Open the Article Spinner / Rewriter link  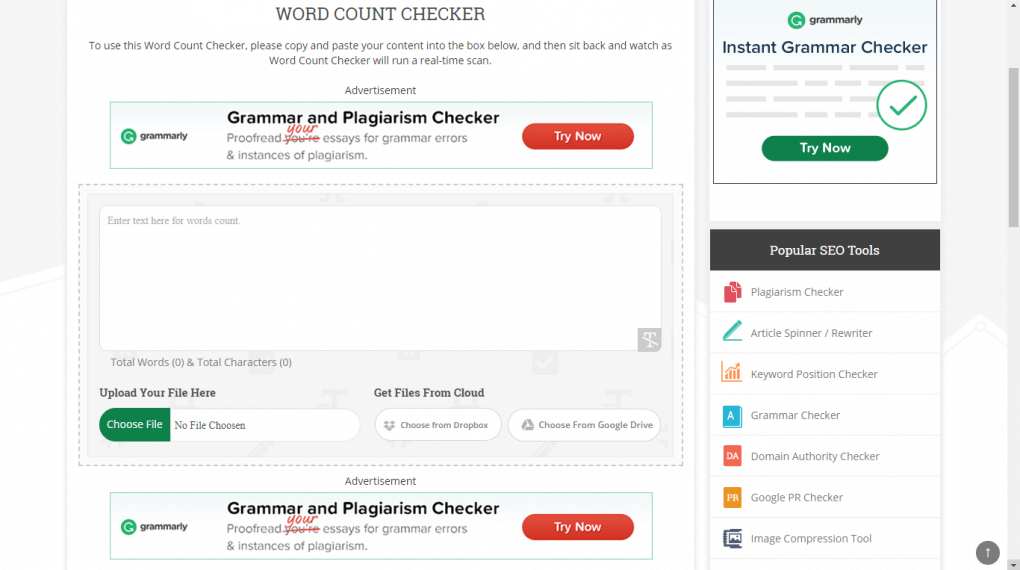pyautogui.click(x=811, y=333)
